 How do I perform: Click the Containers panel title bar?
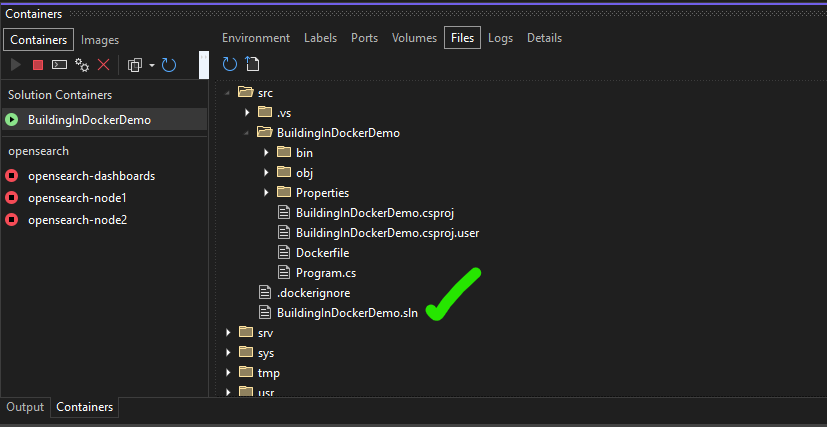click(414, 14)
